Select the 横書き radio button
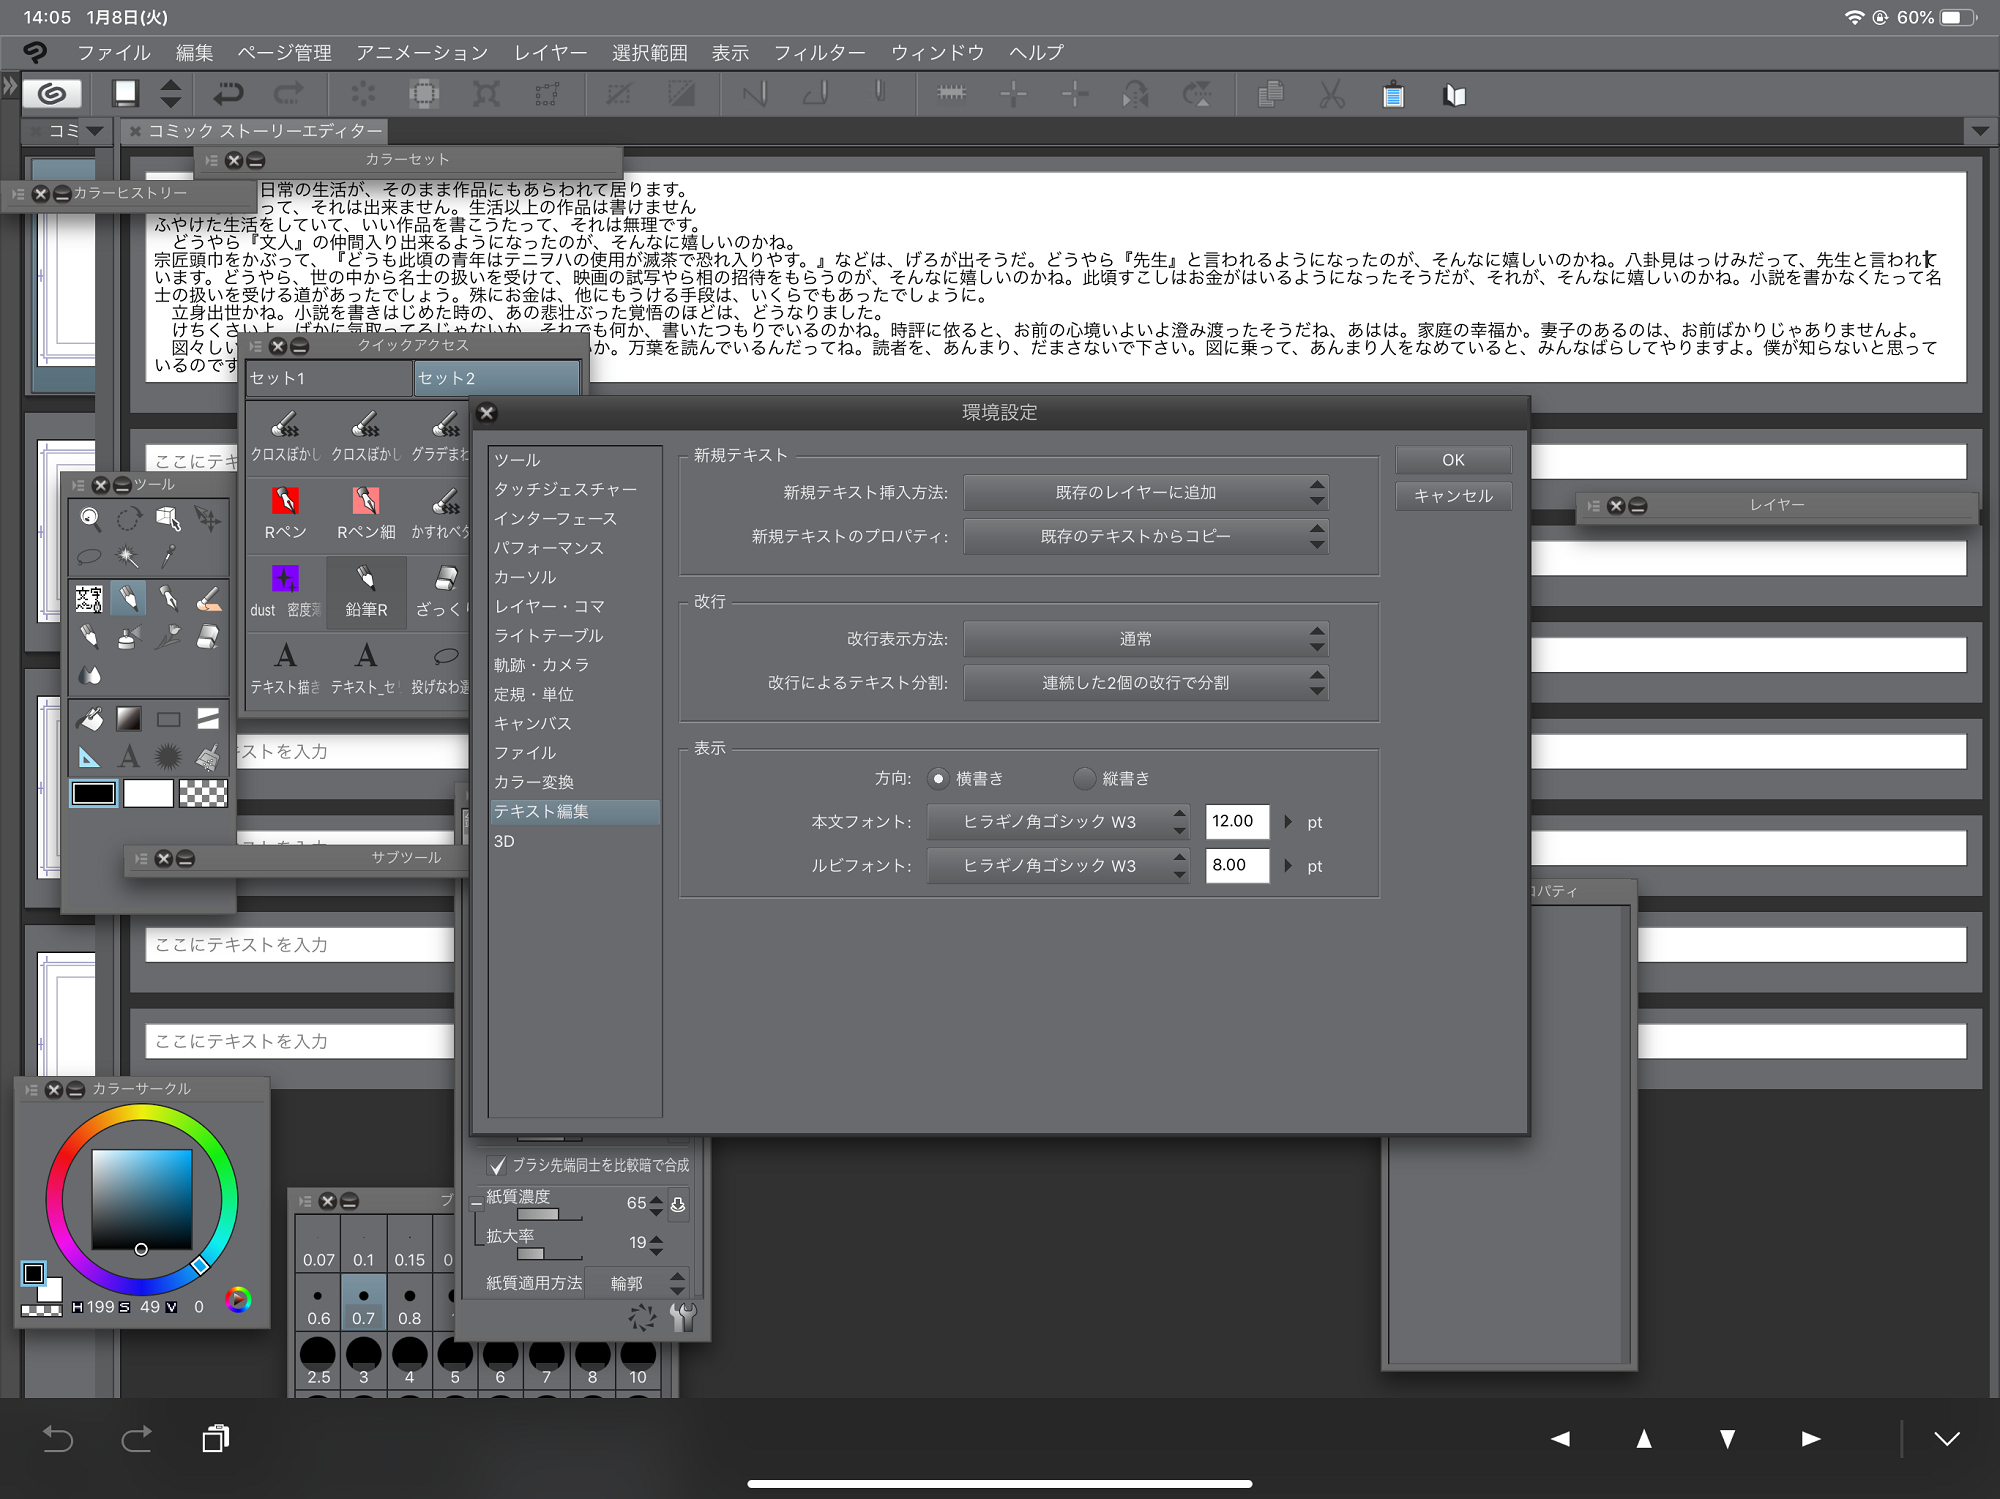Viewport: 2000px width, 1499px height. click(x=938, y=778)
